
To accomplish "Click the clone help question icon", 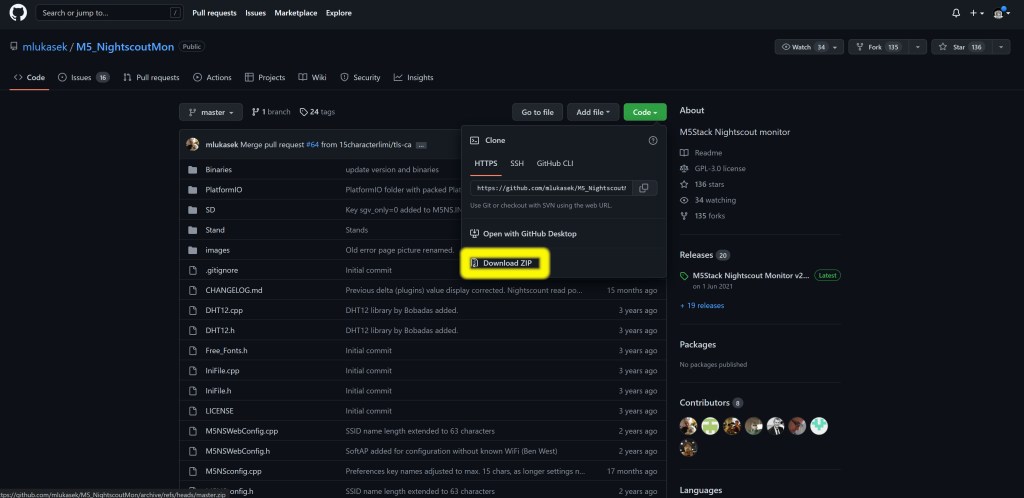I will (653, 141).
